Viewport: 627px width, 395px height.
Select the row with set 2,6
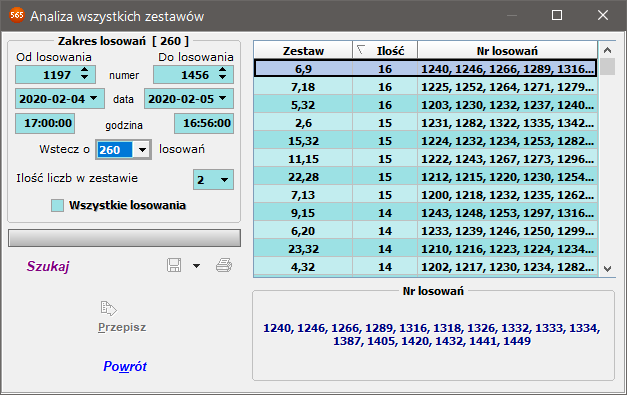(x=425, y=123)
